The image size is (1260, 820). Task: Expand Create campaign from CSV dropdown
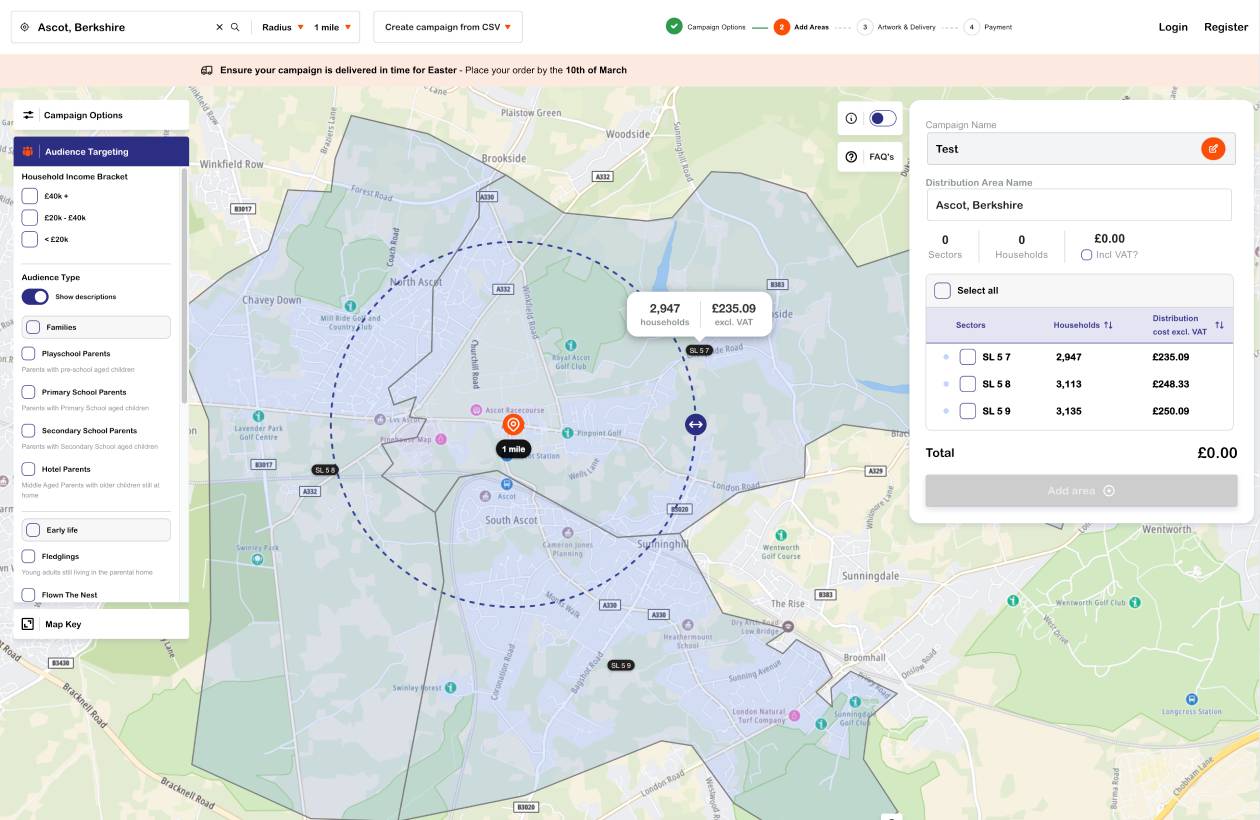pyautogui.click(x=447, y=27)
